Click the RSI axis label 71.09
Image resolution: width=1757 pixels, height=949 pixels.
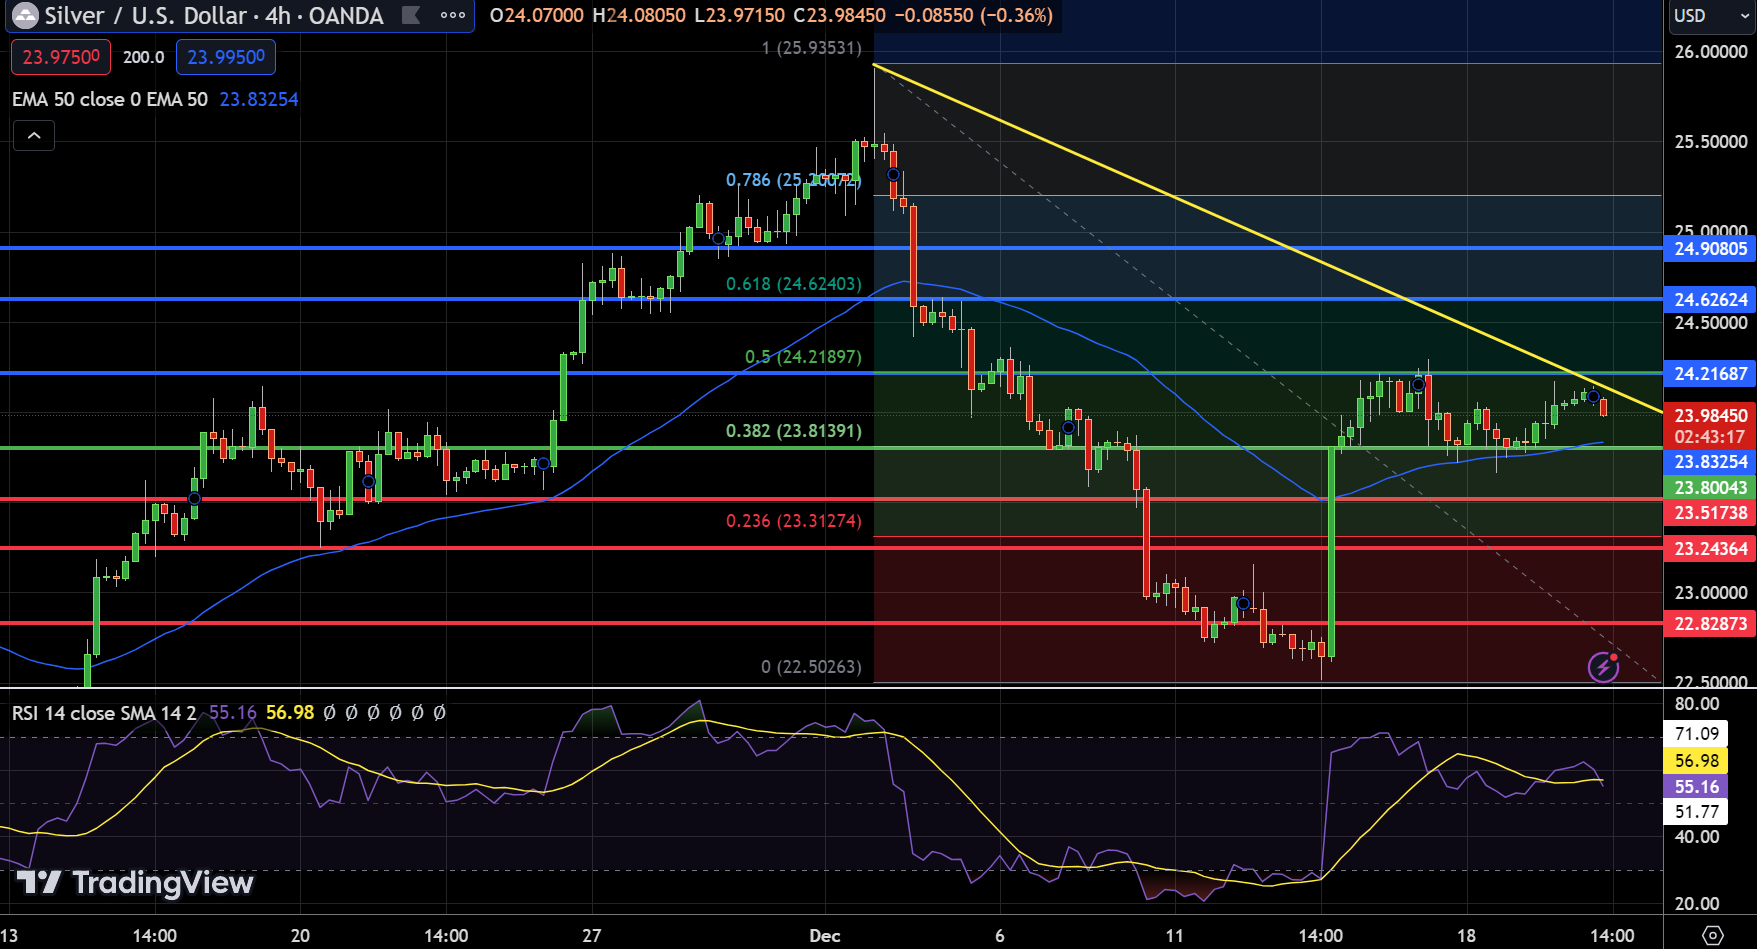(x=1696, y=734)
